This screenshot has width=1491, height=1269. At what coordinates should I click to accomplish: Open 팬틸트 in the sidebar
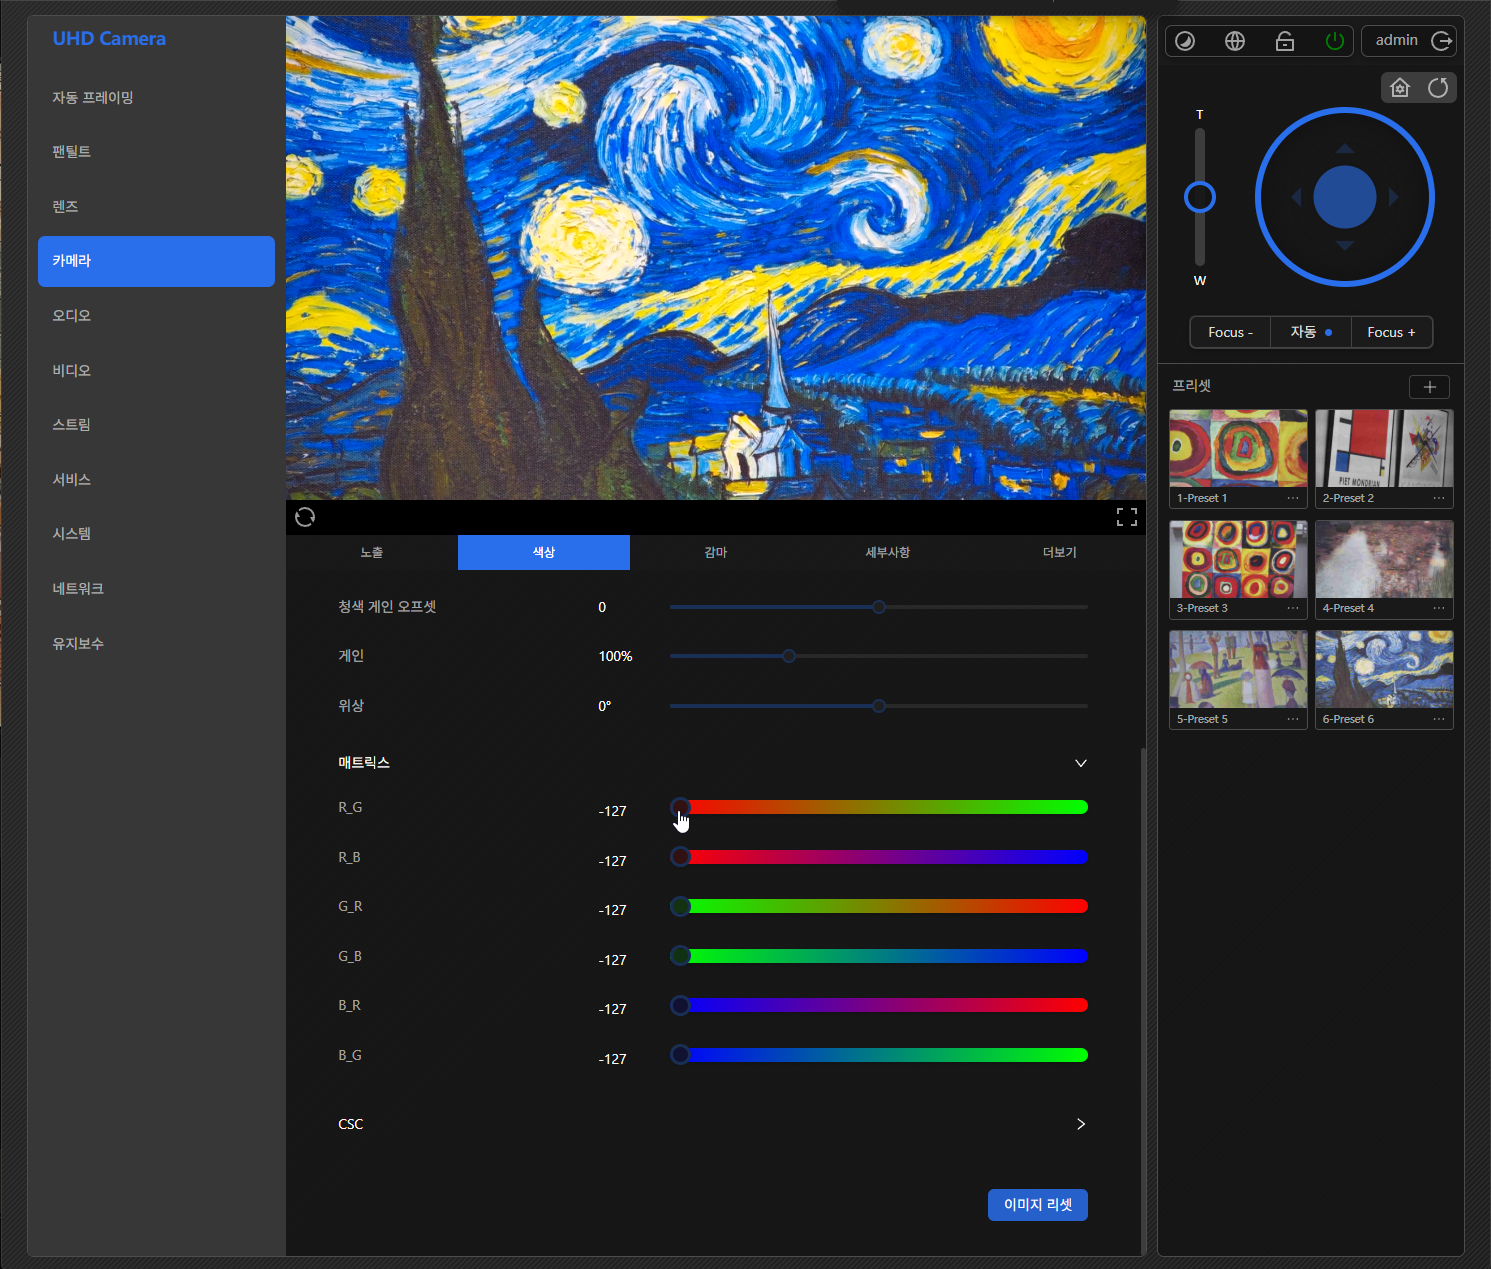click(156, 152)
